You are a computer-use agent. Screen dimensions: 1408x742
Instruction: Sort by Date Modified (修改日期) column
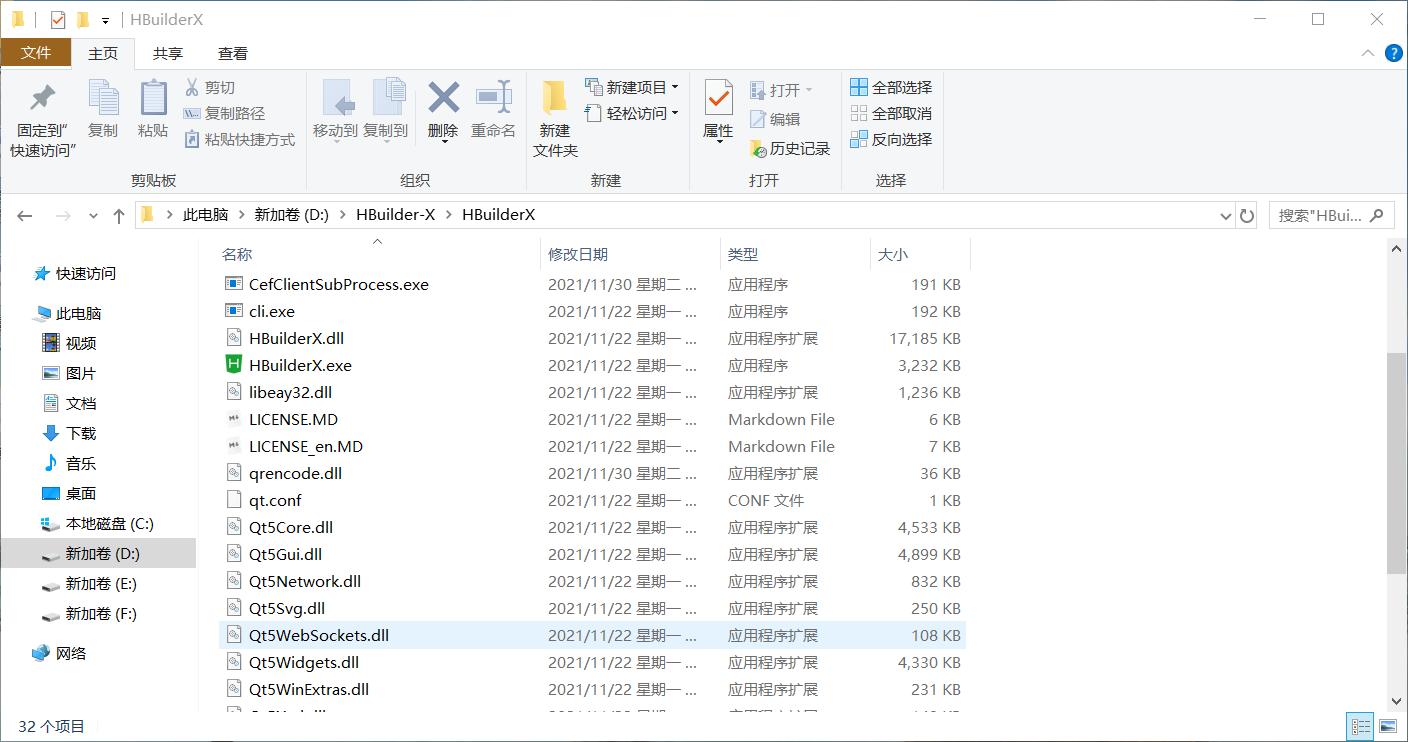578,255
